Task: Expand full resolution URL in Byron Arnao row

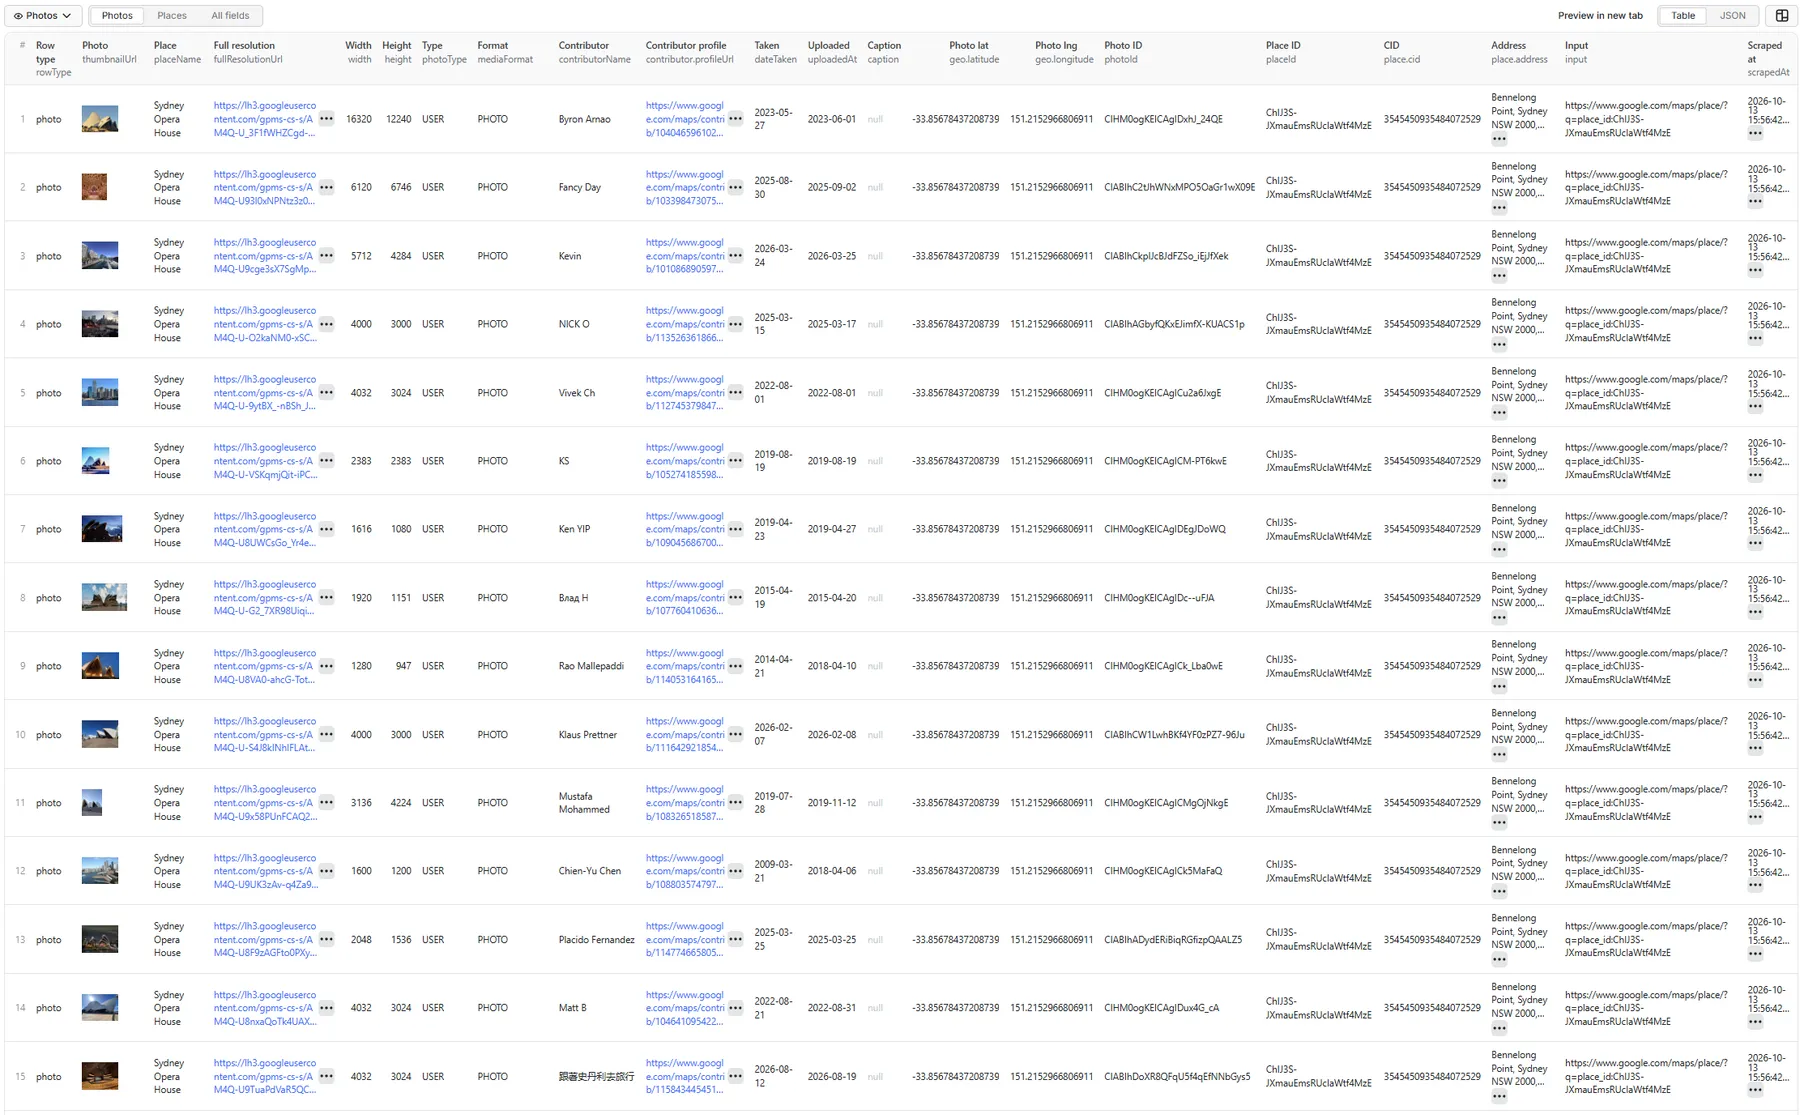Action: [x=327, y=119]
